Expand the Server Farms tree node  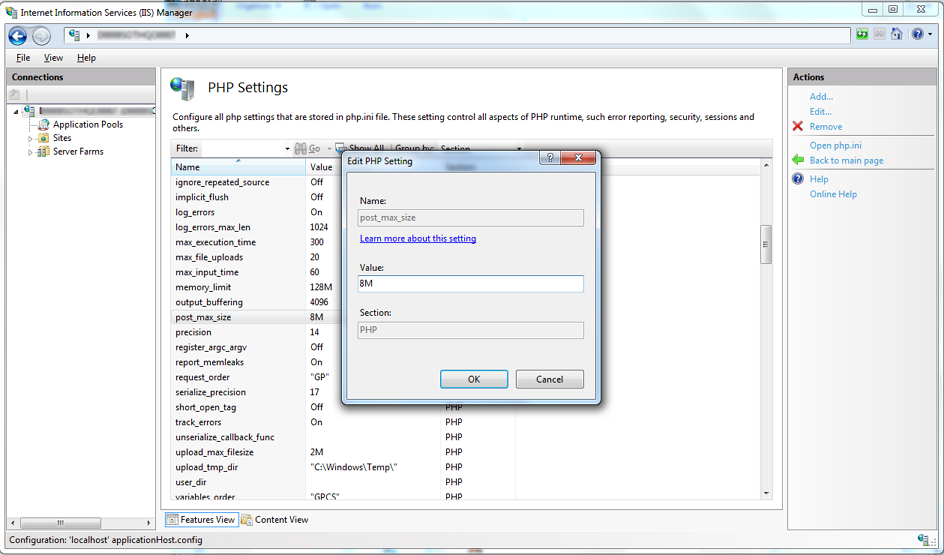30,152
